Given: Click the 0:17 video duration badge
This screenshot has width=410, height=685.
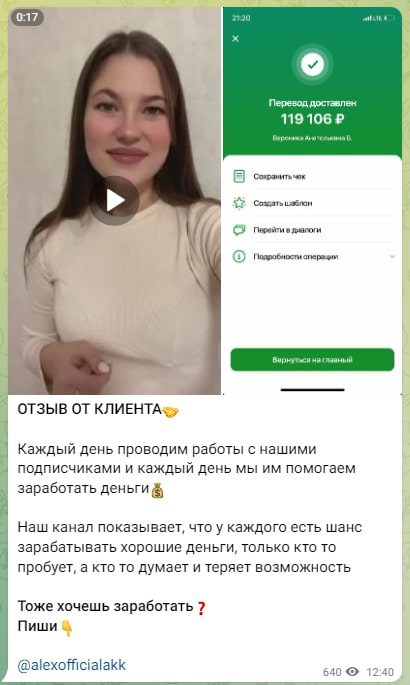Looking at the screenshot, I should [x=27, y=17].
